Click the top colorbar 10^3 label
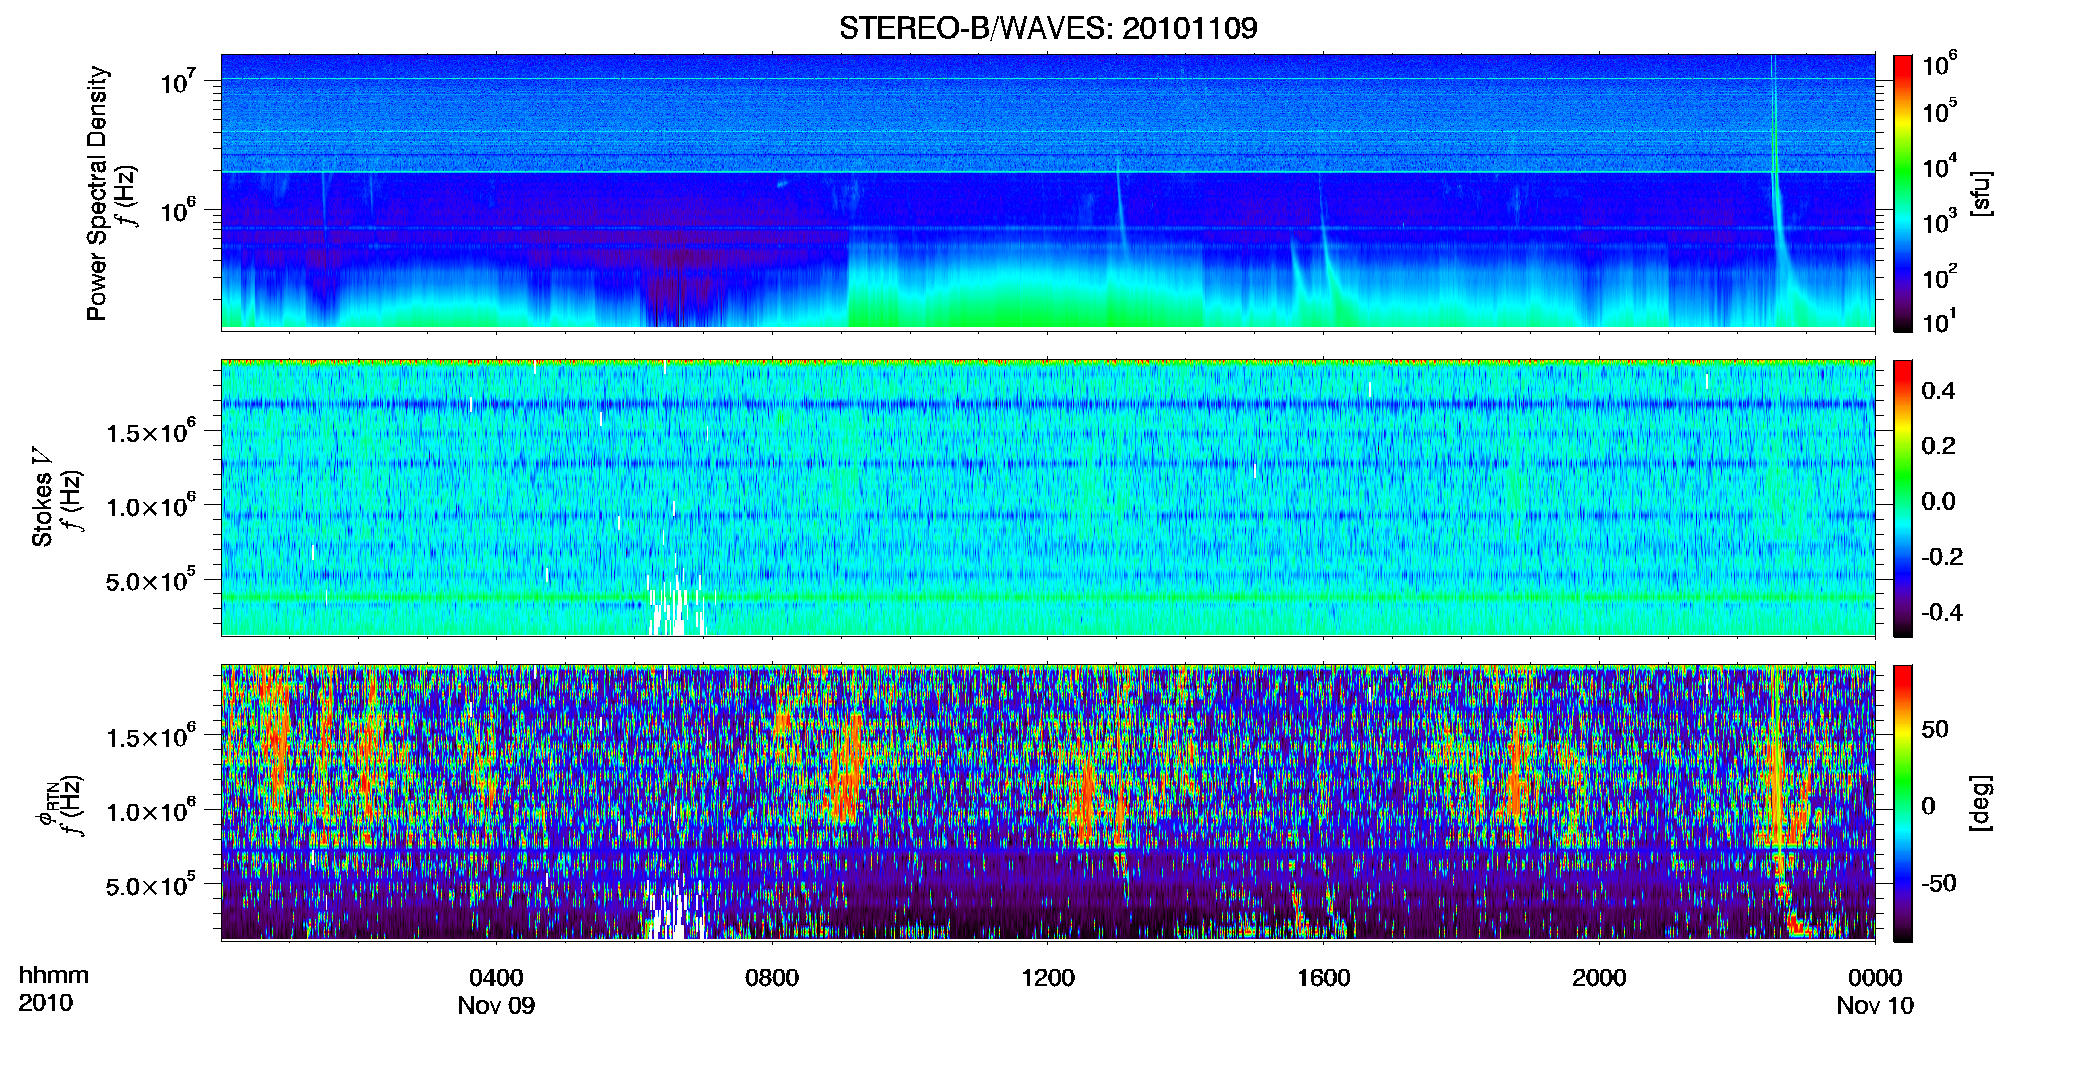The height and width of the screenshot is (1080, 2096). click(x=1940, y=221)
